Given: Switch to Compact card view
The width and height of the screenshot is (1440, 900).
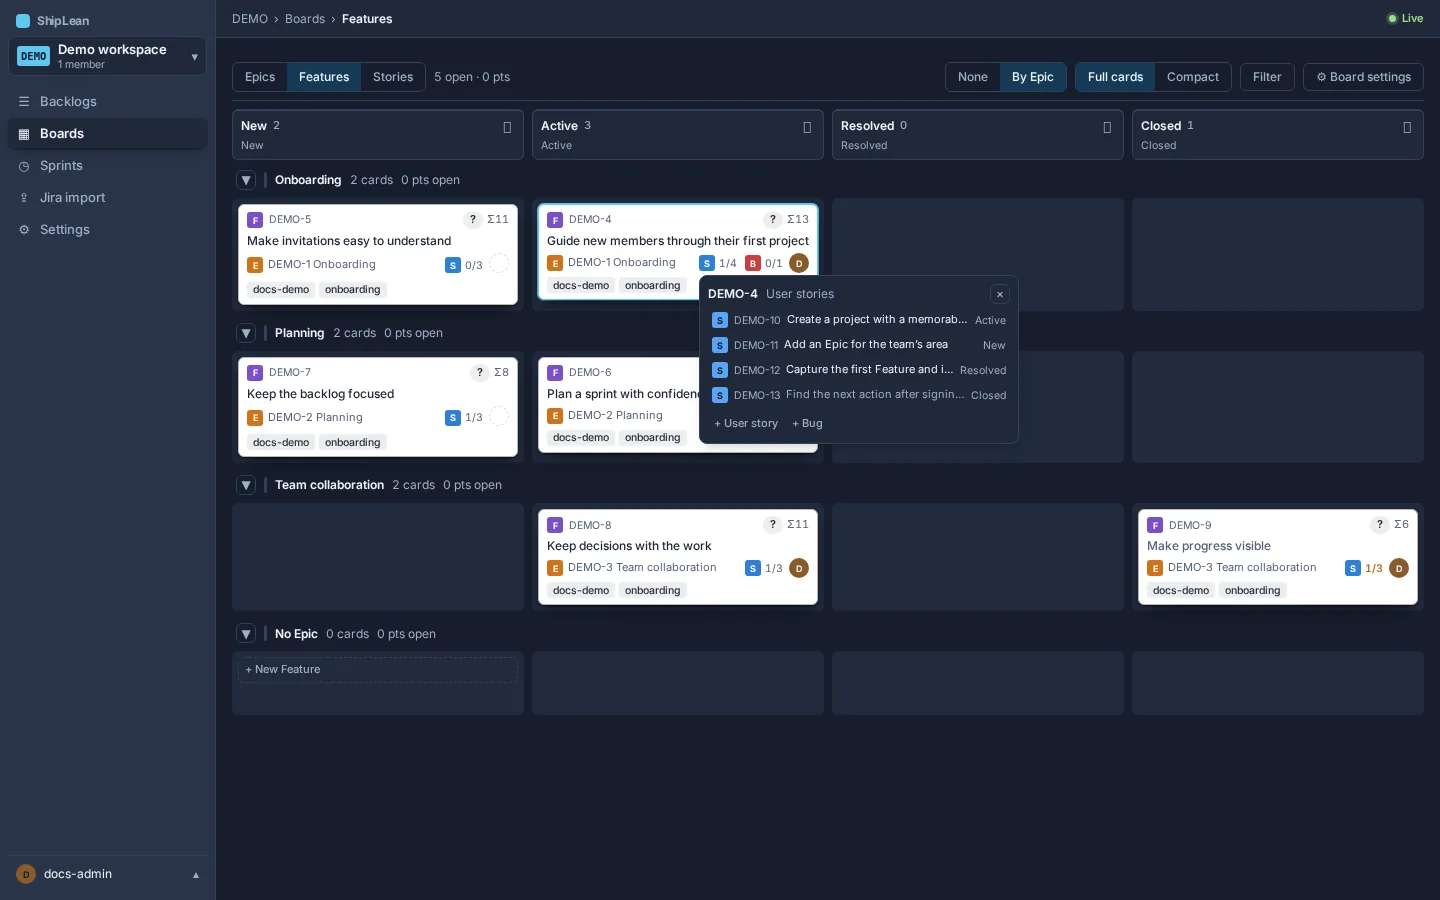Looking at the screenshot, I should point(1193,77).
